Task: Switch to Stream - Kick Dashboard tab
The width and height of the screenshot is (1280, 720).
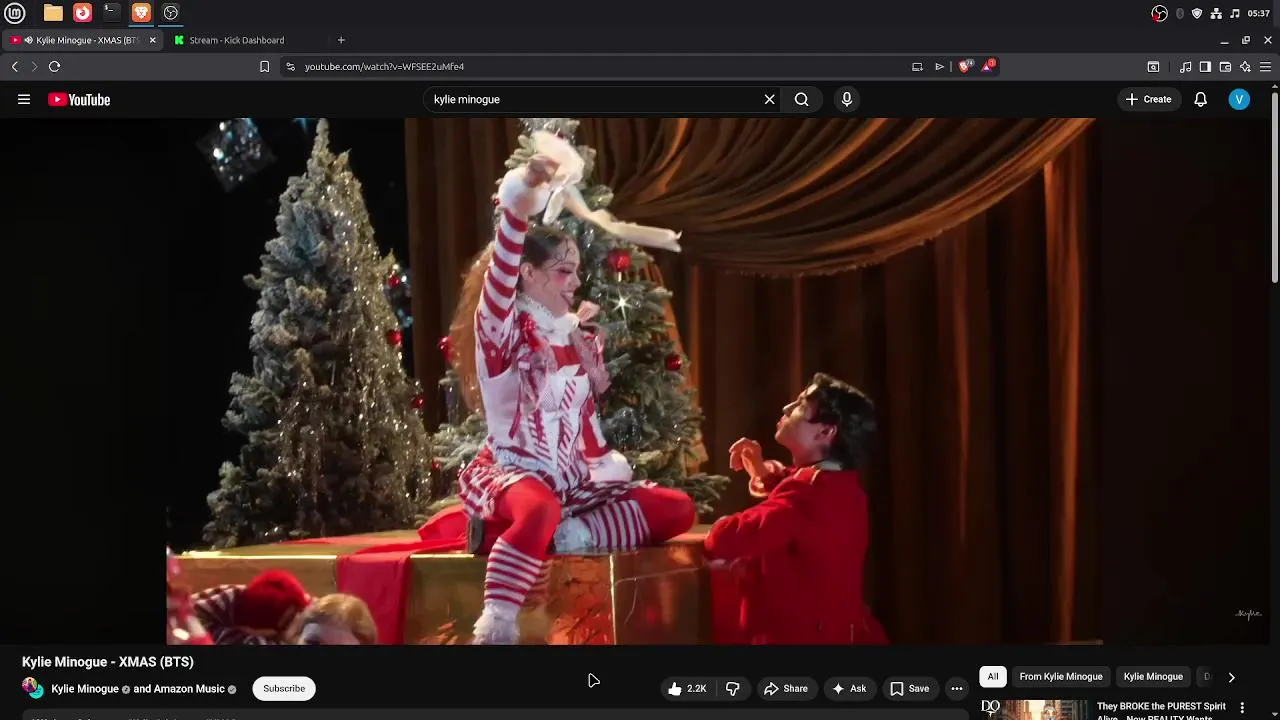Action: [237, 40]
